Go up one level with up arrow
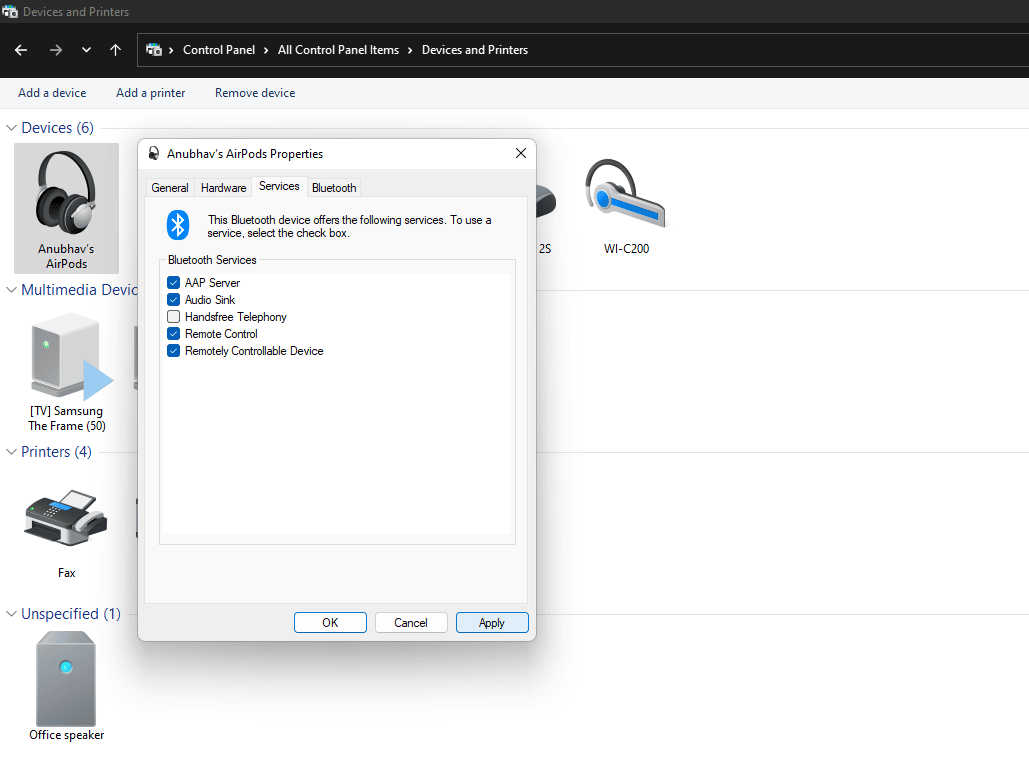1029x757 pixels. [116, 50]
